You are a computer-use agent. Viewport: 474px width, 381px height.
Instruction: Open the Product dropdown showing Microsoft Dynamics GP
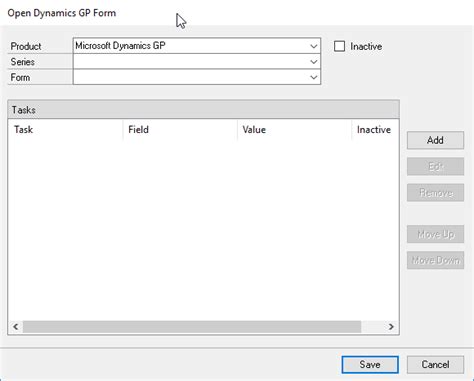[197, 46]
